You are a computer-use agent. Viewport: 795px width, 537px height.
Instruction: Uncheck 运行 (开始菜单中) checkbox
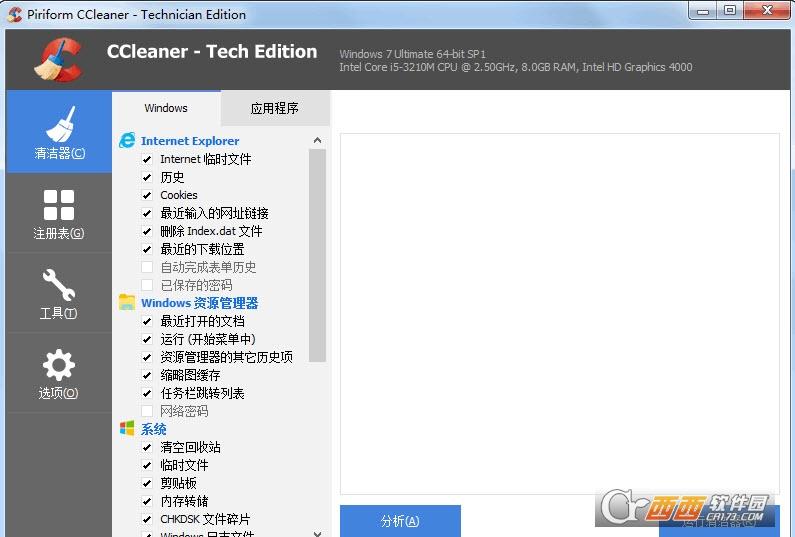[x=147, y=339]
